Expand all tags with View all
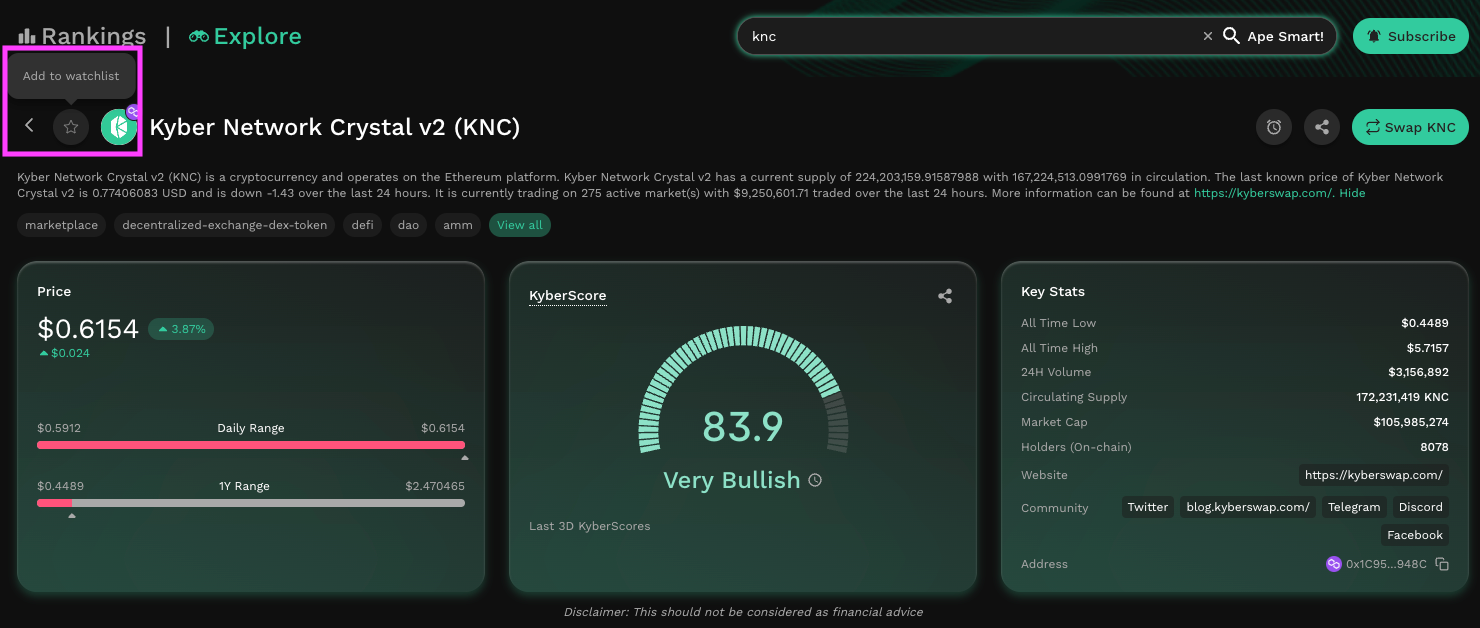 pos(520,225)
